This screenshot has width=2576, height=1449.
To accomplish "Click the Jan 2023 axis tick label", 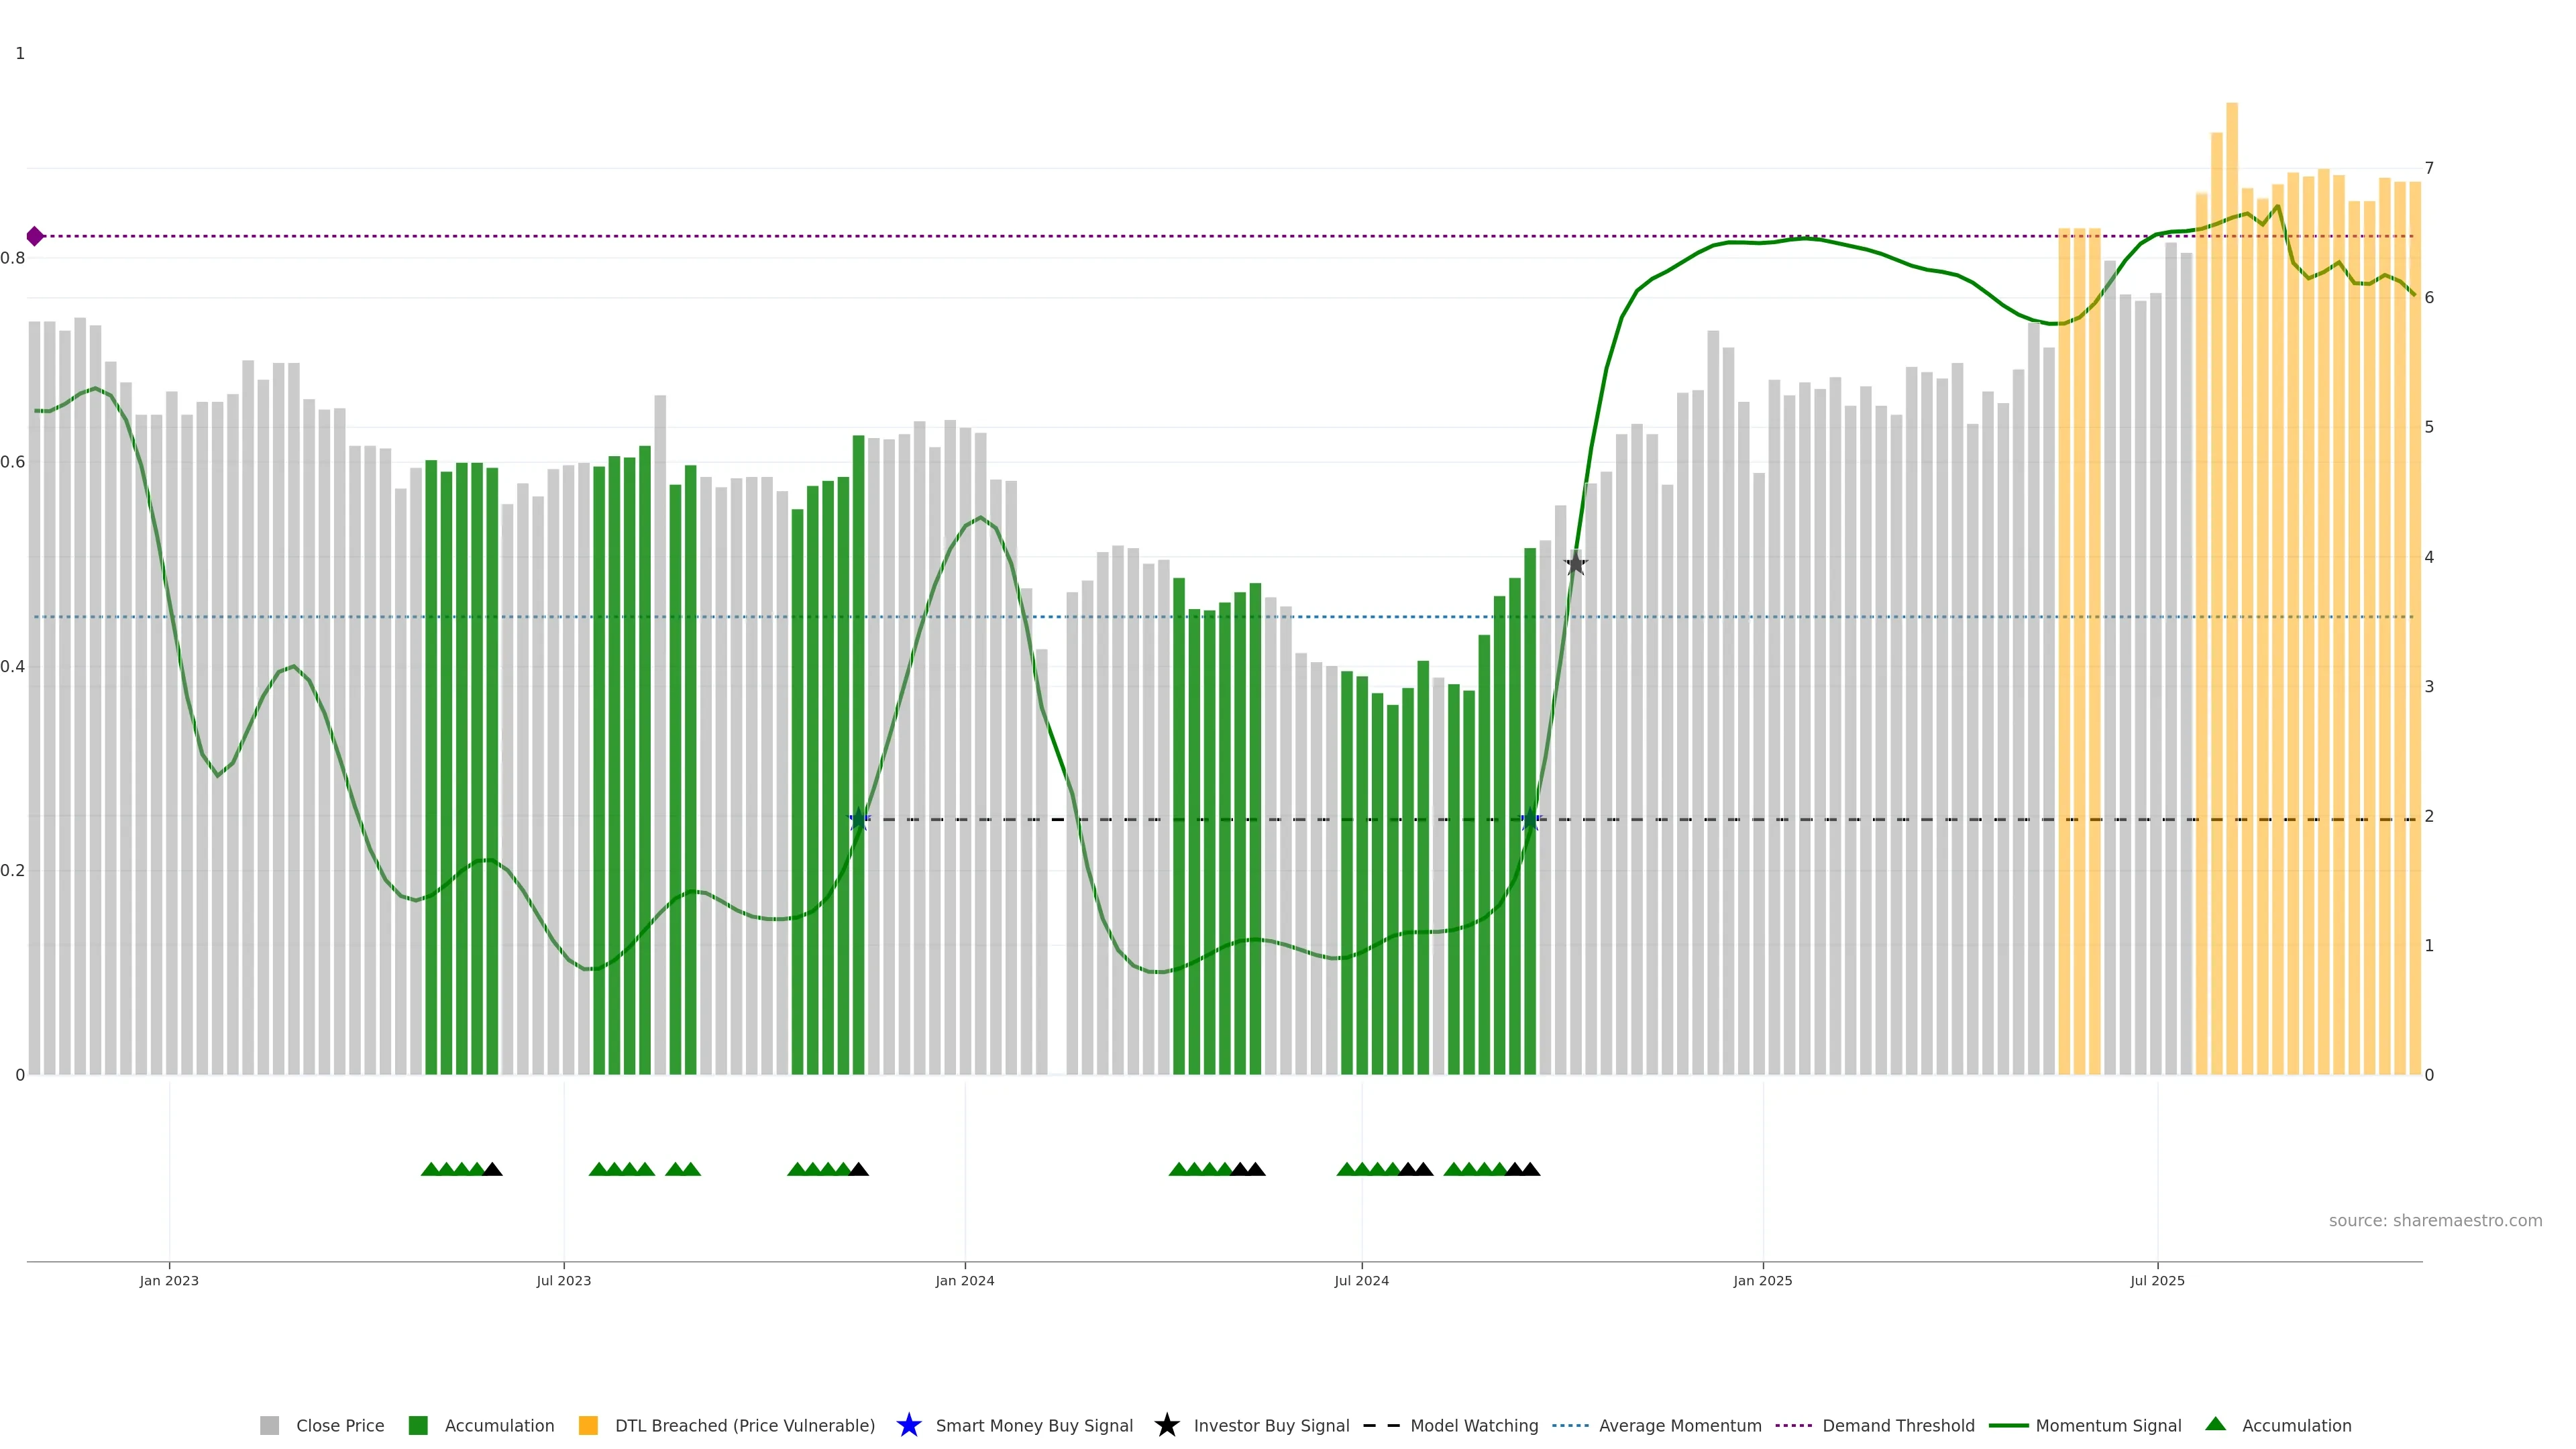I will [169, 1280].
